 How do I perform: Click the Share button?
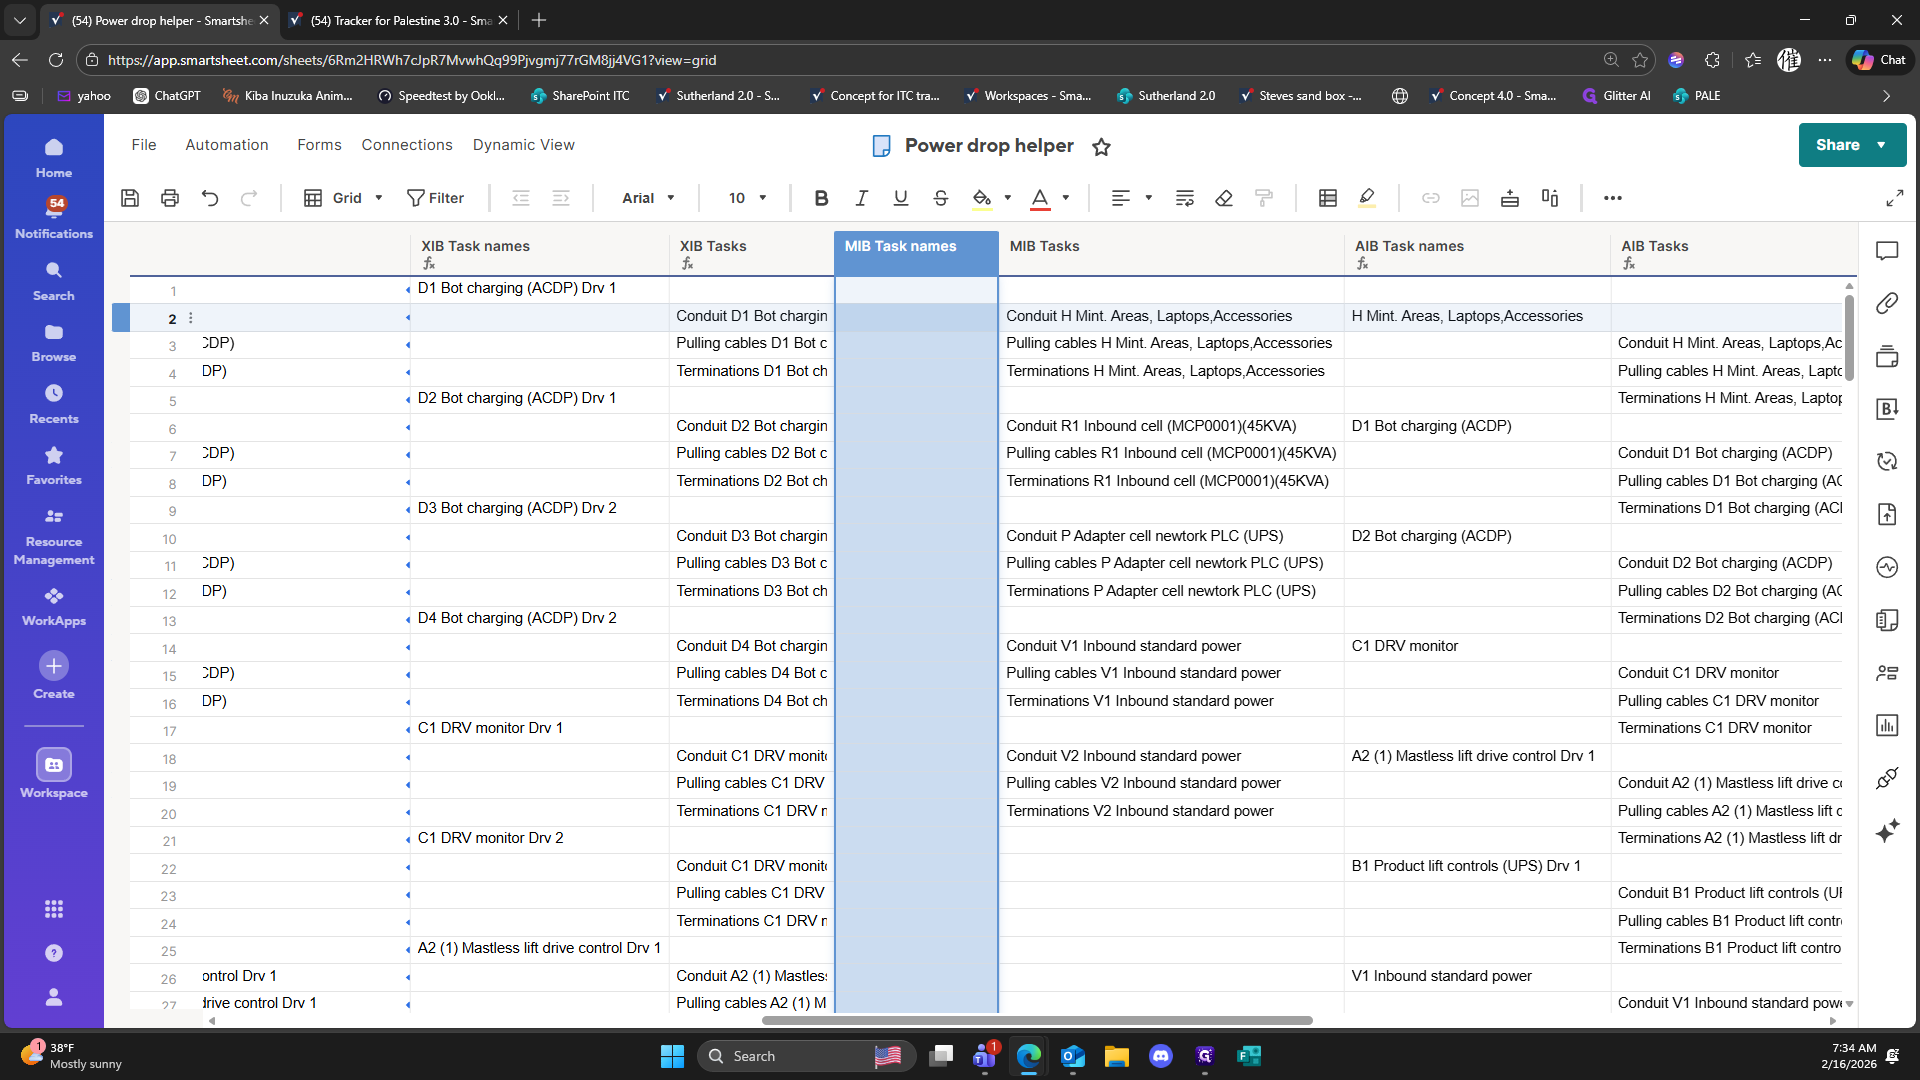click(x=1838, y=145)
